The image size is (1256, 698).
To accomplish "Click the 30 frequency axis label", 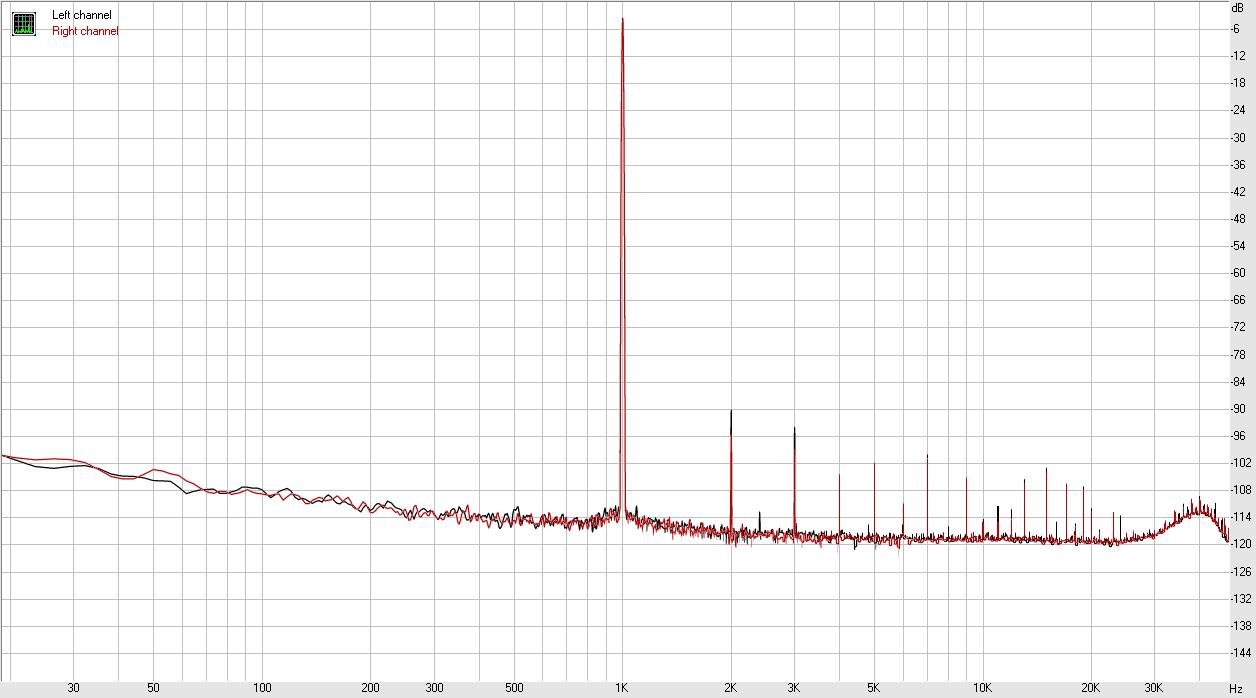I will 73,688.
